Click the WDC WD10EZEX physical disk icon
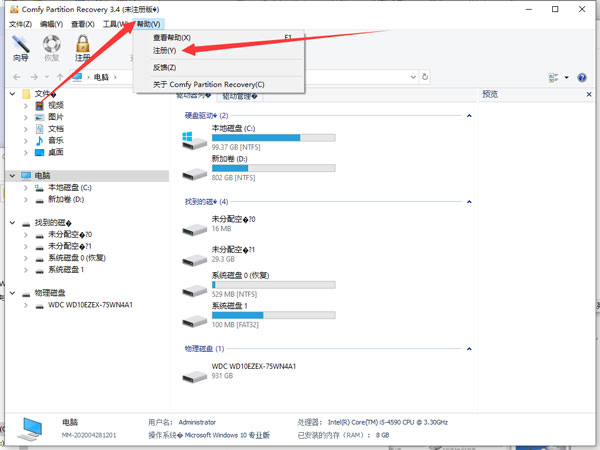Screen dimensions: 600x450 pos(194,377)
